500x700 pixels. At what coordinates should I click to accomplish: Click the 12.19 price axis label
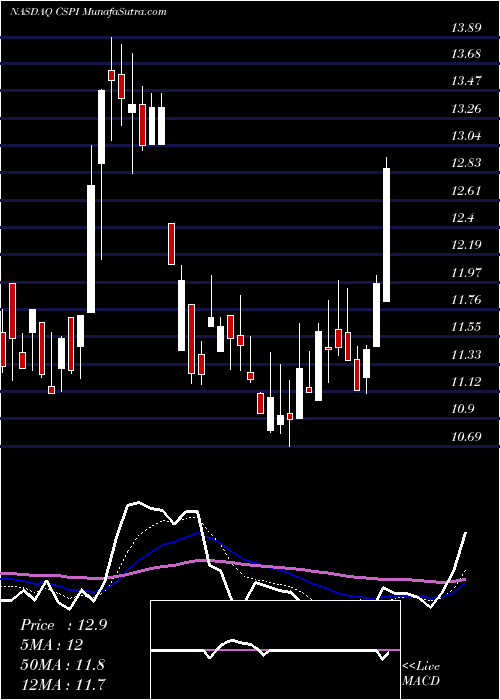click(x=466, y=245)
